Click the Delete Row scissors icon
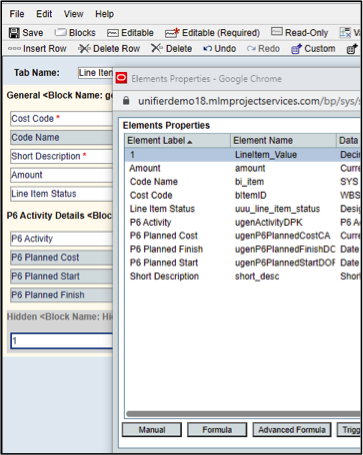This screenshot has height=455, width=363. [x=84, y=49]
